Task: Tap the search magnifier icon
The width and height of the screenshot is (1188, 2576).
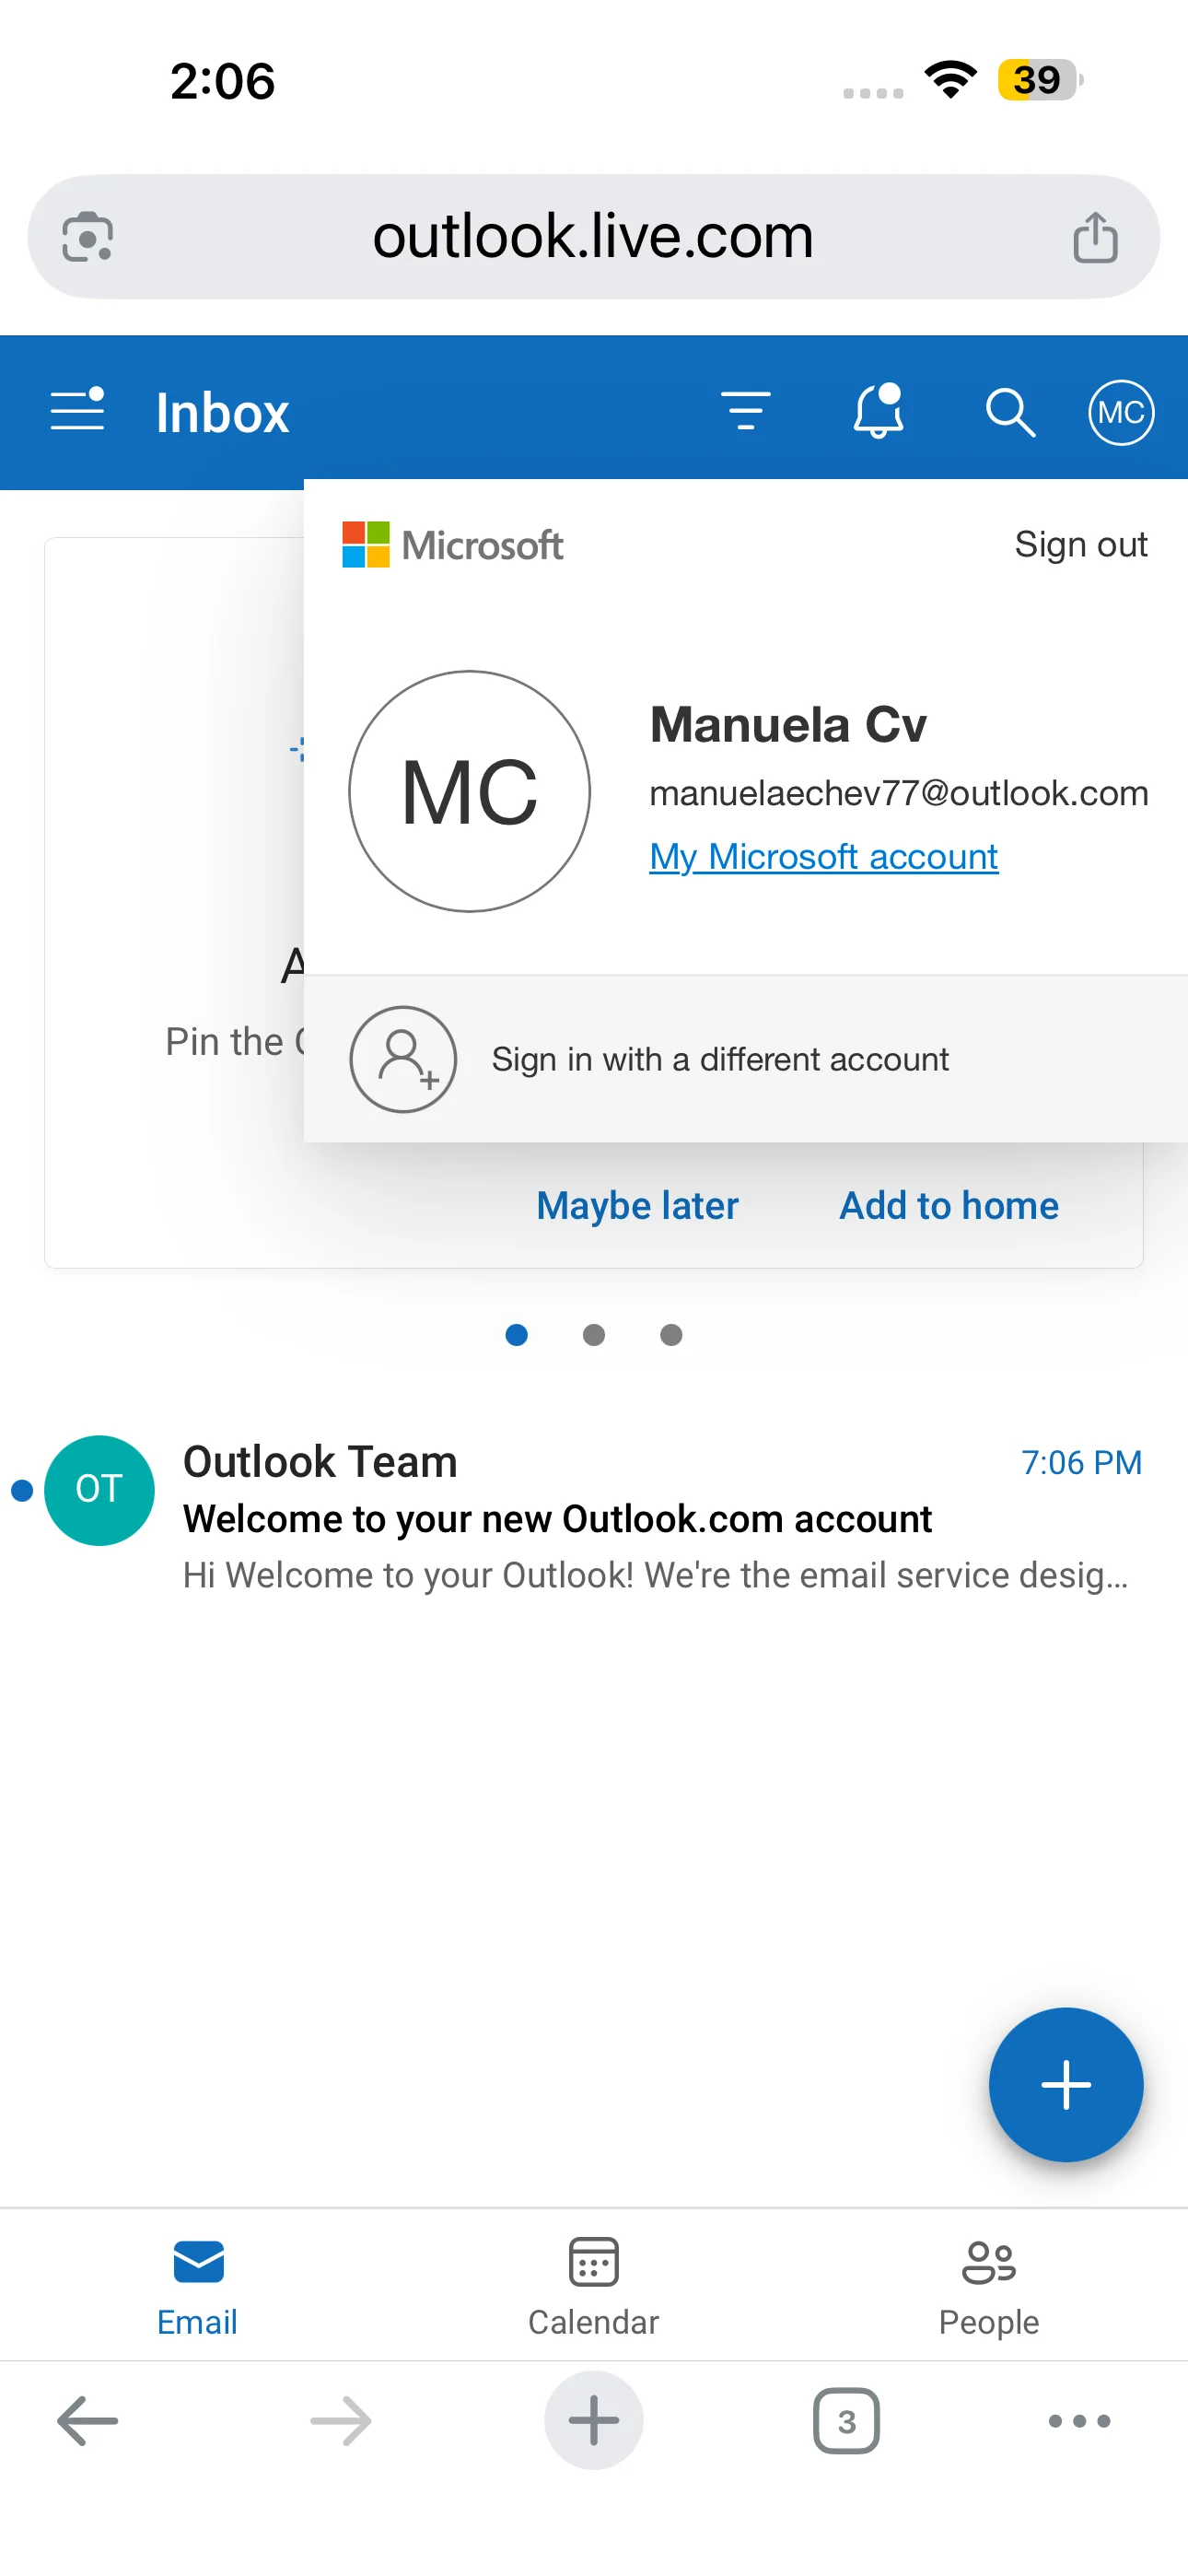Action: point(1010,412)
